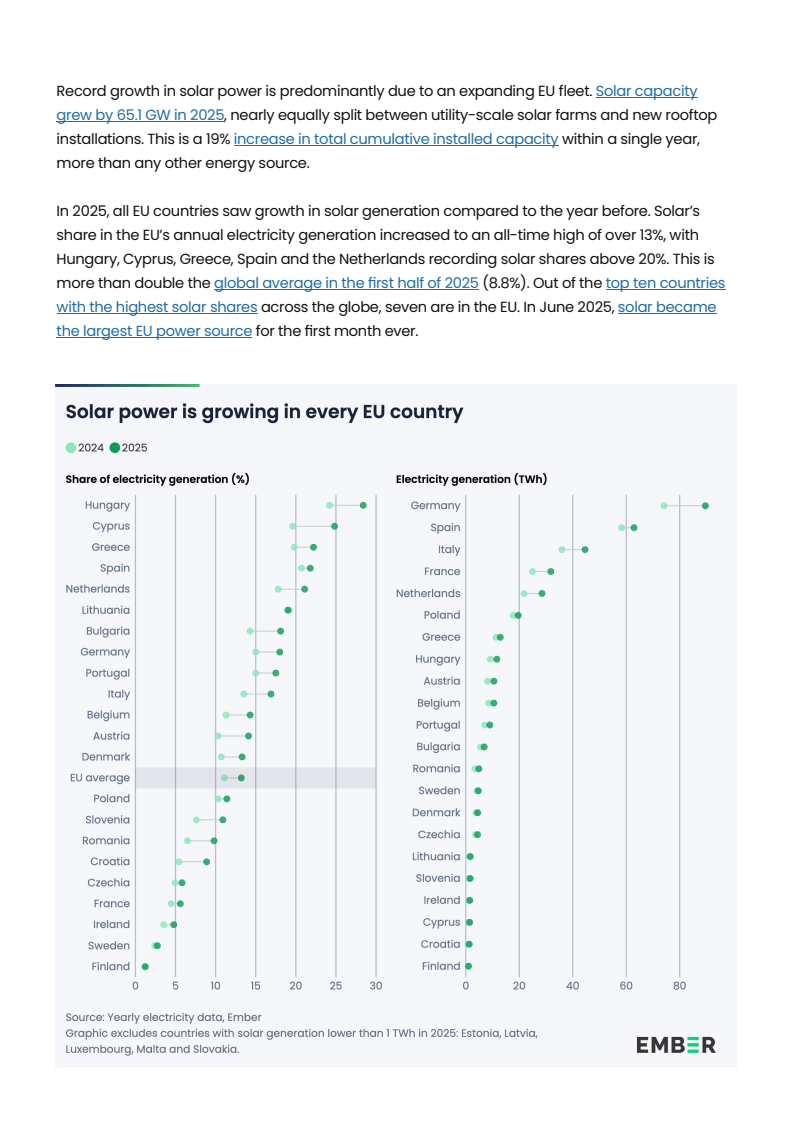Click the EU average highlighted row label
793x1121 pixels.
[x=100, y=778]
